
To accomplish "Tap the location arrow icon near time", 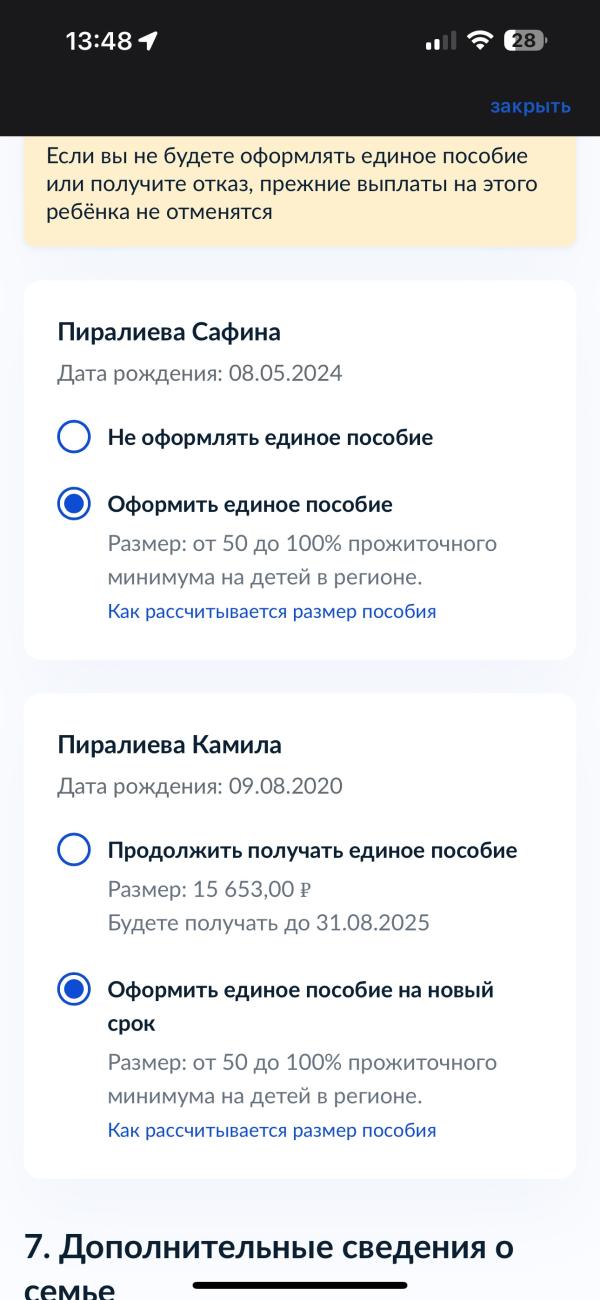I will 149,41.
